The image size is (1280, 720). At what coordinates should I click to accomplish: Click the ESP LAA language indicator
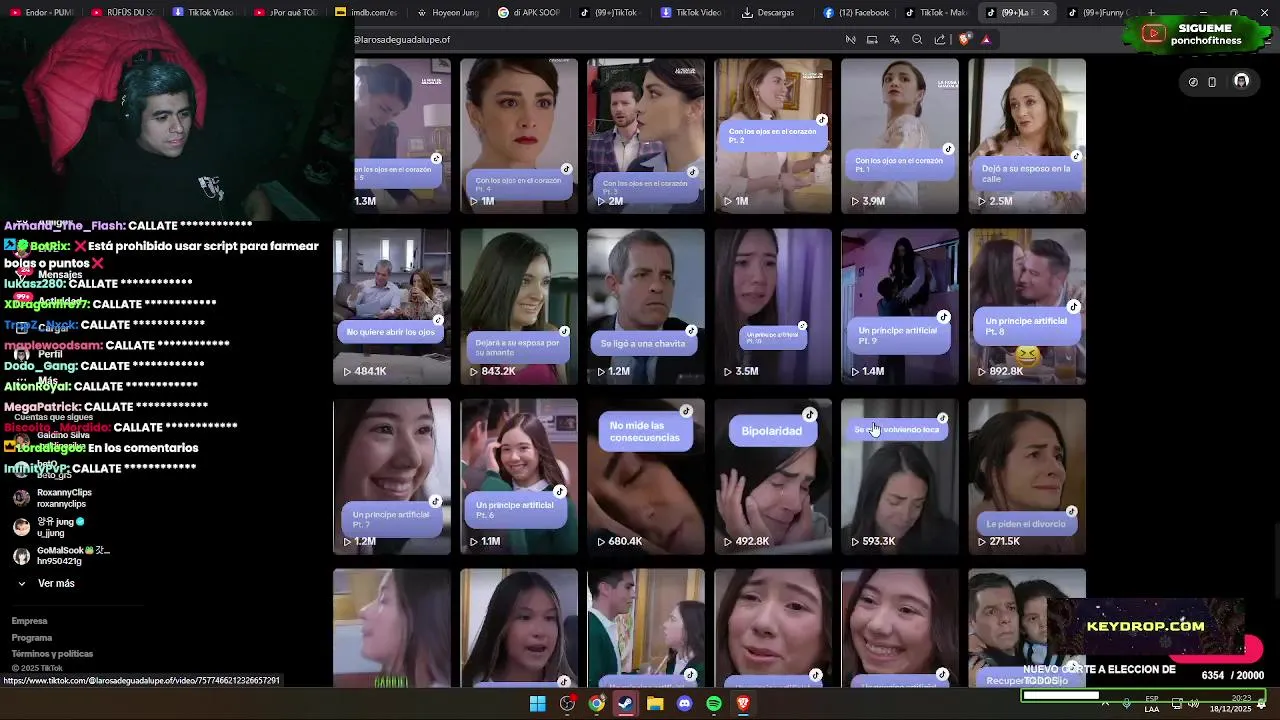tap(1152, 704)
